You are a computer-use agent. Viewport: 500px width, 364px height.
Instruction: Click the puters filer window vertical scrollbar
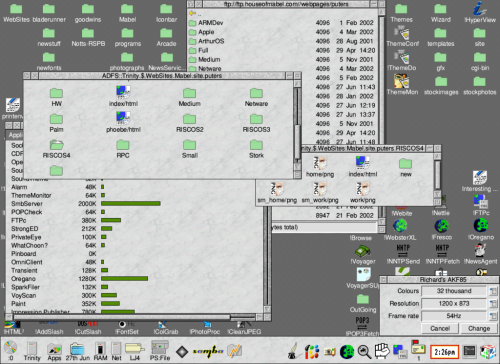click(297, 125)
